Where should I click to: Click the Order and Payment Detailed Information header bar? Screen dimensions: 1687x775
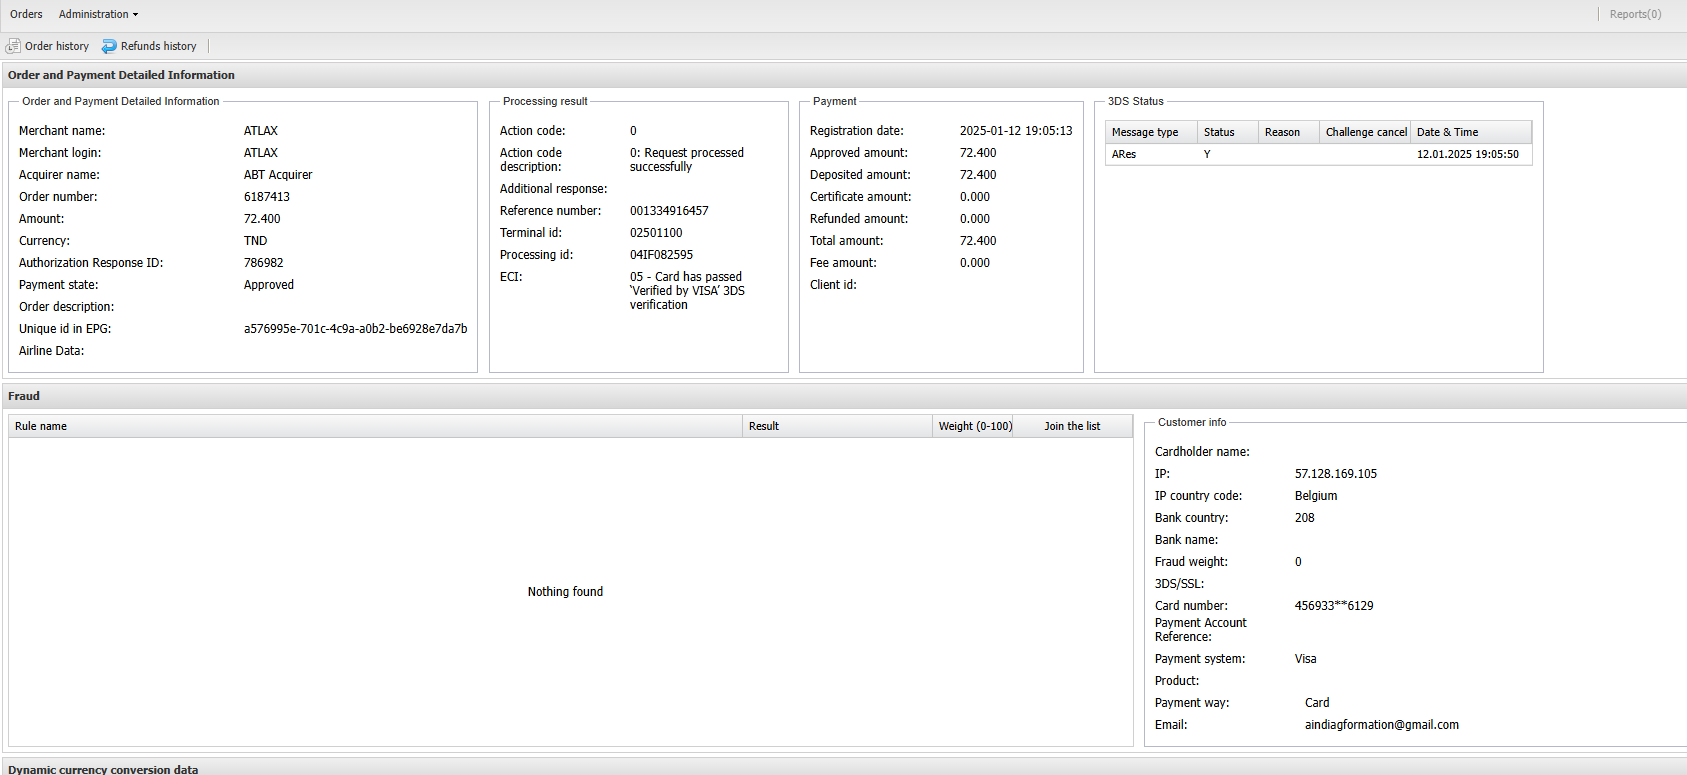click(x=121, y=75)
